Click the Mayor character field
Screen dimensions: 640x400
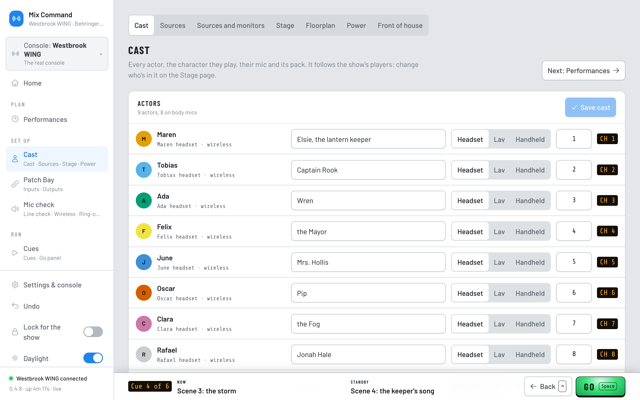point(368,231)
